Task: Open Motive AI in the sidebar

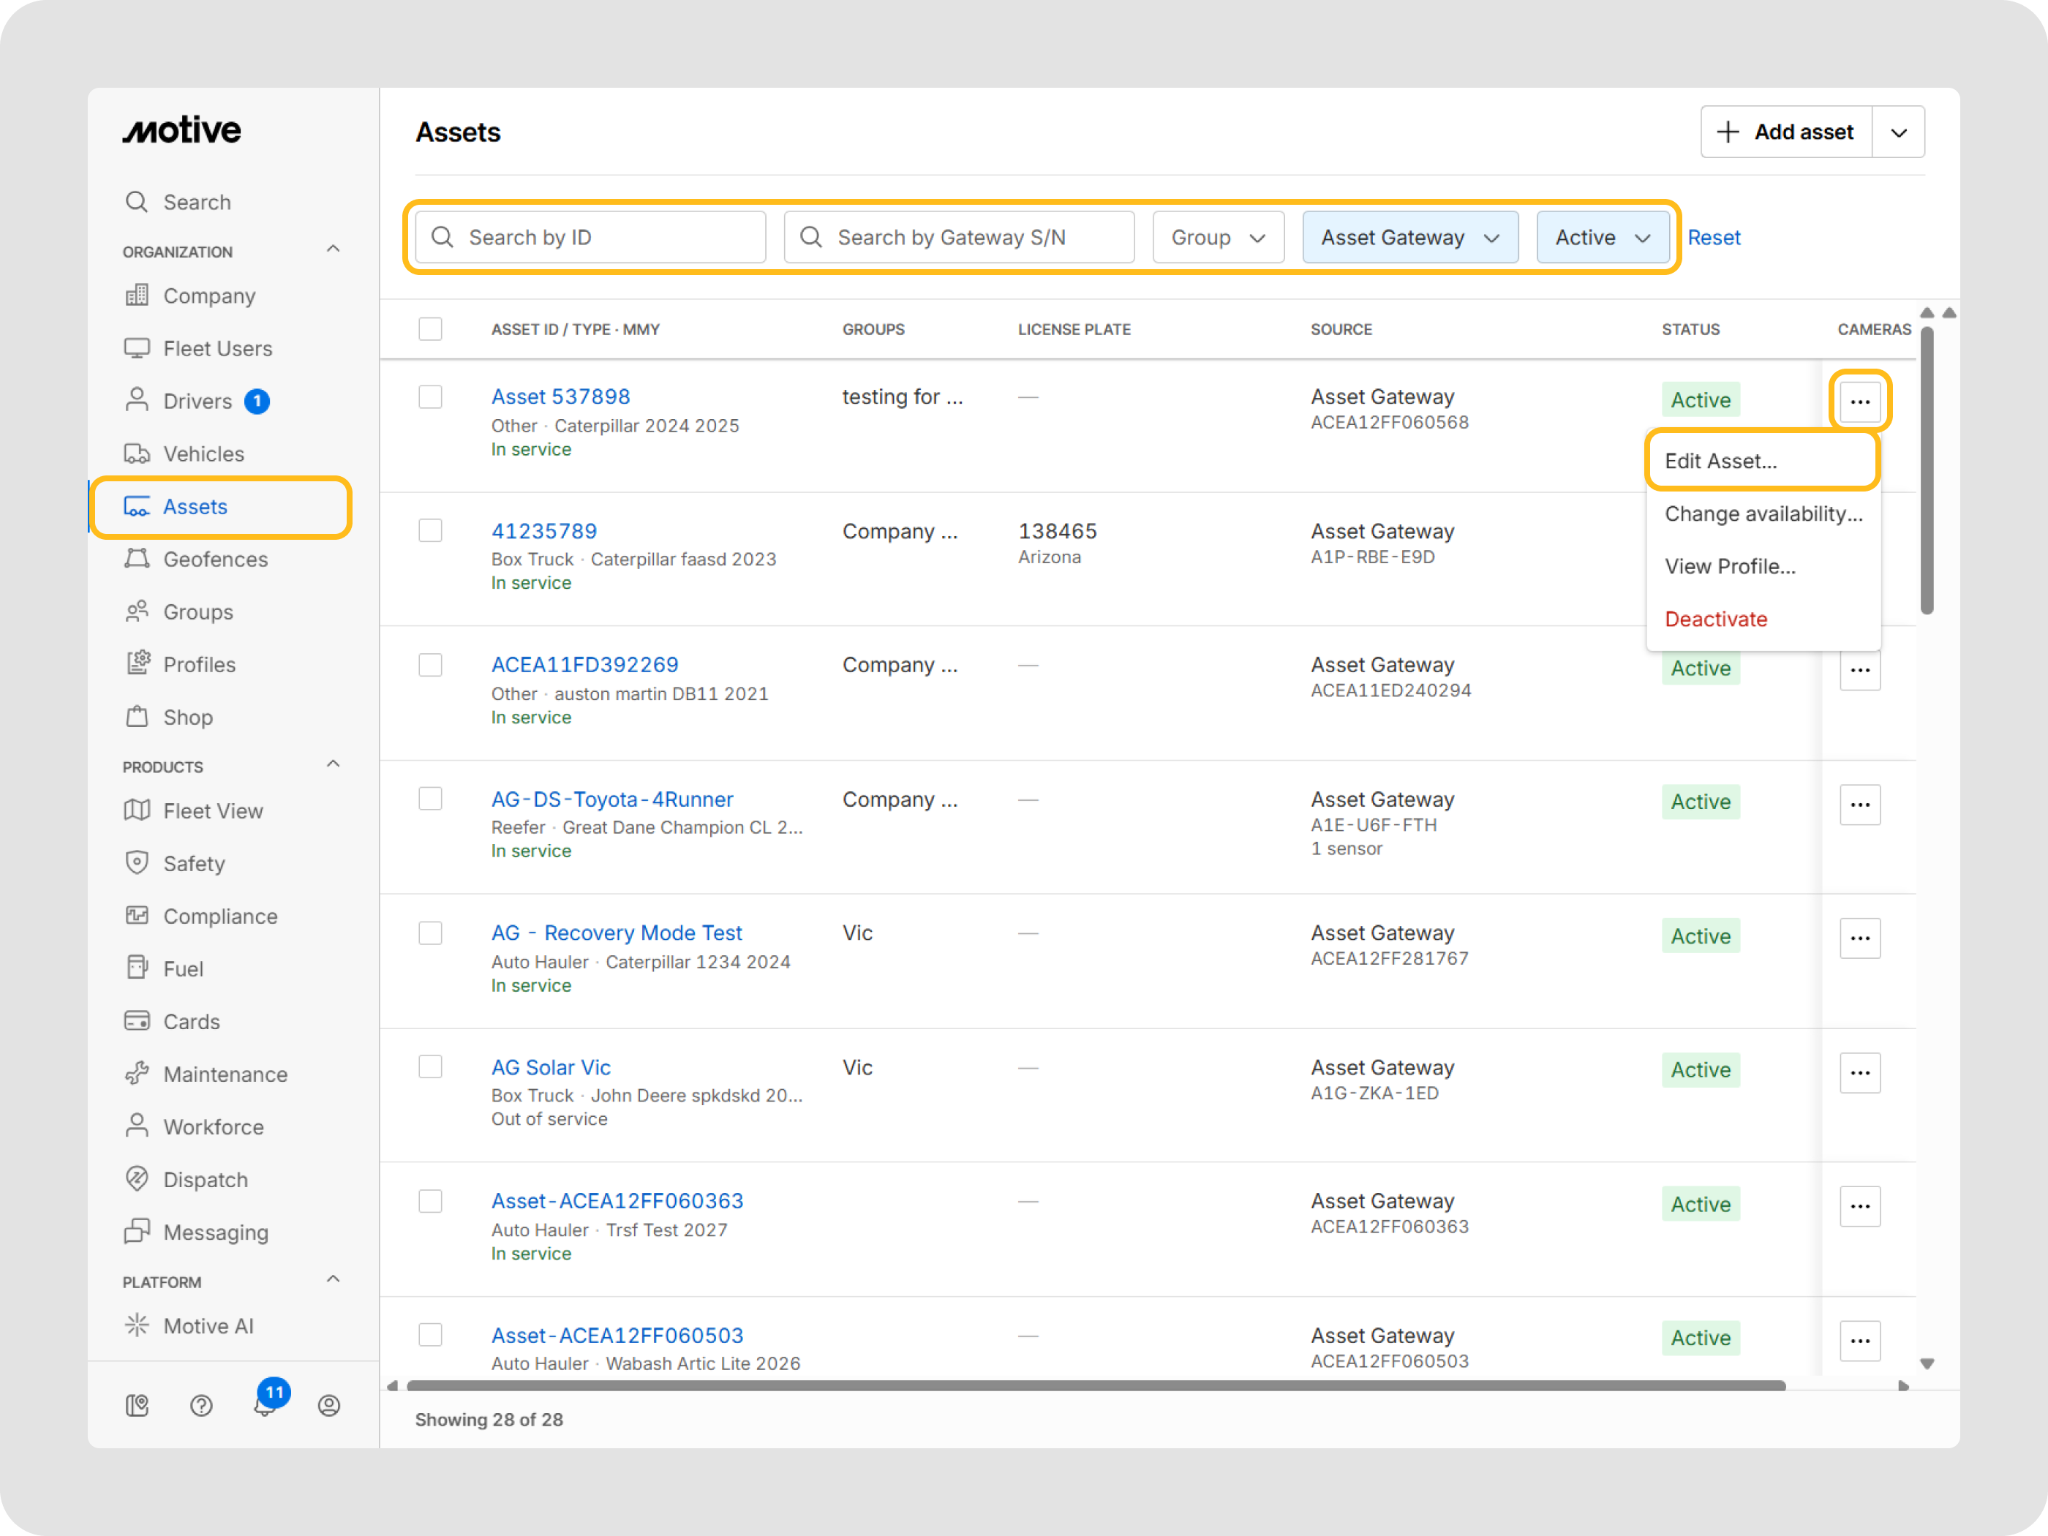Action: click(x=208, y=1326)
